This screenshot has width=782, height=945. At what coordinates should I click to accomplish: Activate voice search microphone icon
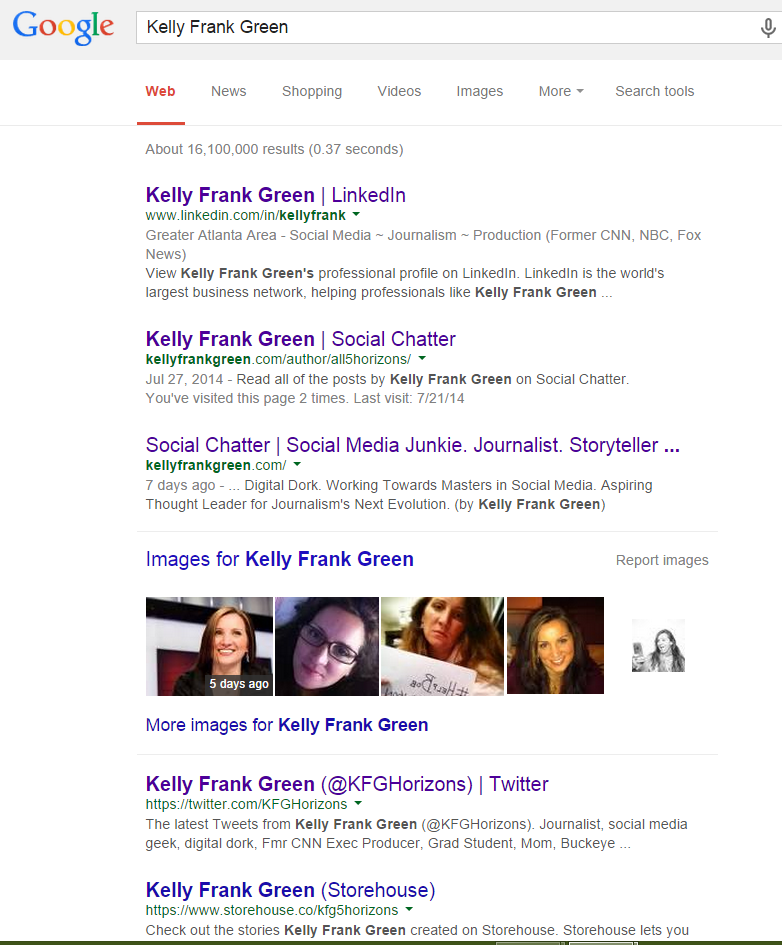click(767, 28)
